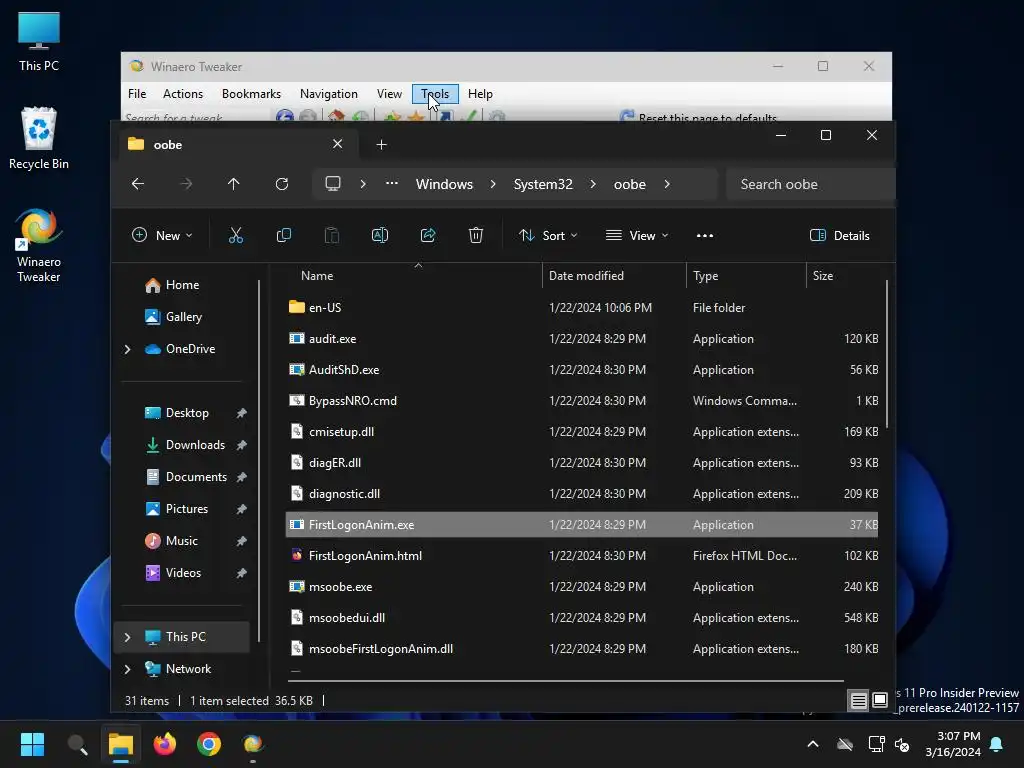The image size is (1024, 768).
Task: Switch to details view icon in status bar
Action: pyautogui.click(x=858, y=701)
